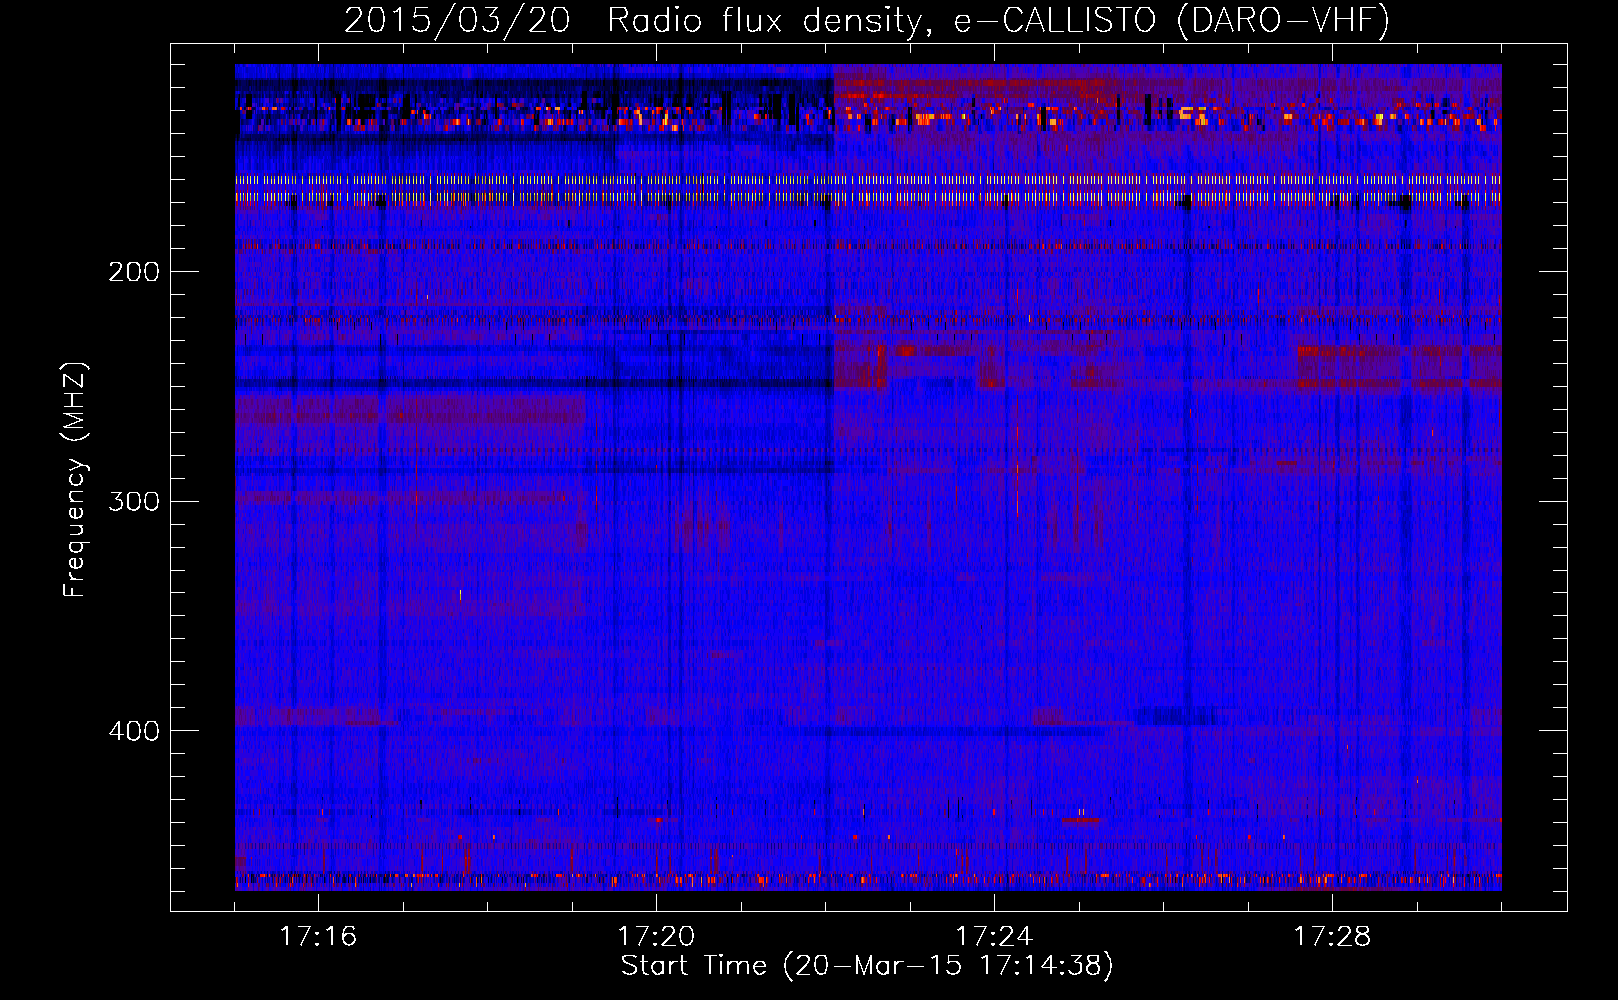This screenshot has width=1618, height=1000.
Task: Select the 200 frequency axis label
Action: point(134,272)
